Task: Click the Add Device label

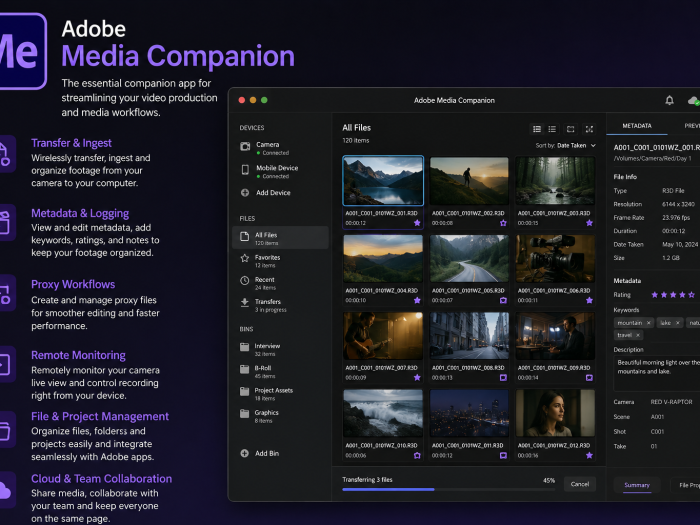Action: click(273, 193)
